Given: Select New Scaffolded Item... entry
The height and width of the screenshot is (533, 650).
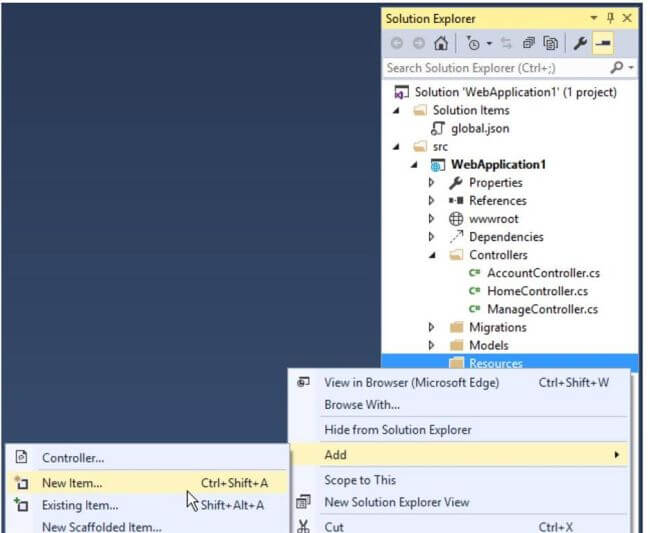Looking at the screenshot, I should click(147, 526).
